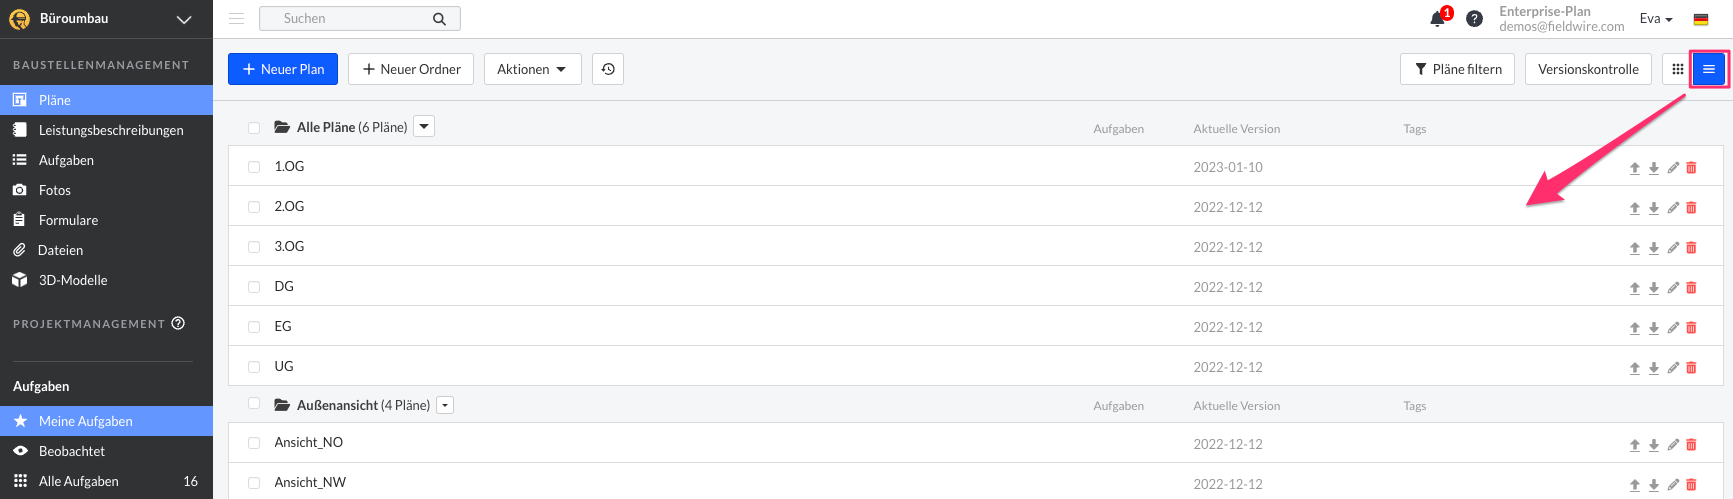1733x499 pixels.
Task: Upload a new version for DG plan
Action: (x=1635, y=288)
